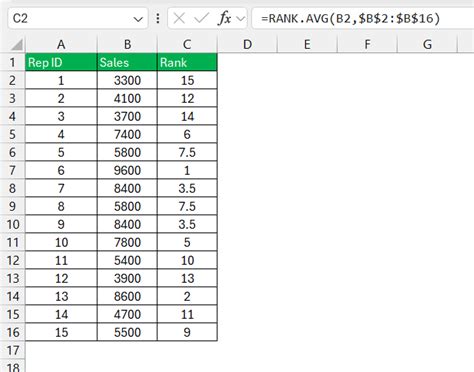The height and width of the screenshot is (372, 474).
Task: Click the Sales cell with 7800
Action: 127,242
